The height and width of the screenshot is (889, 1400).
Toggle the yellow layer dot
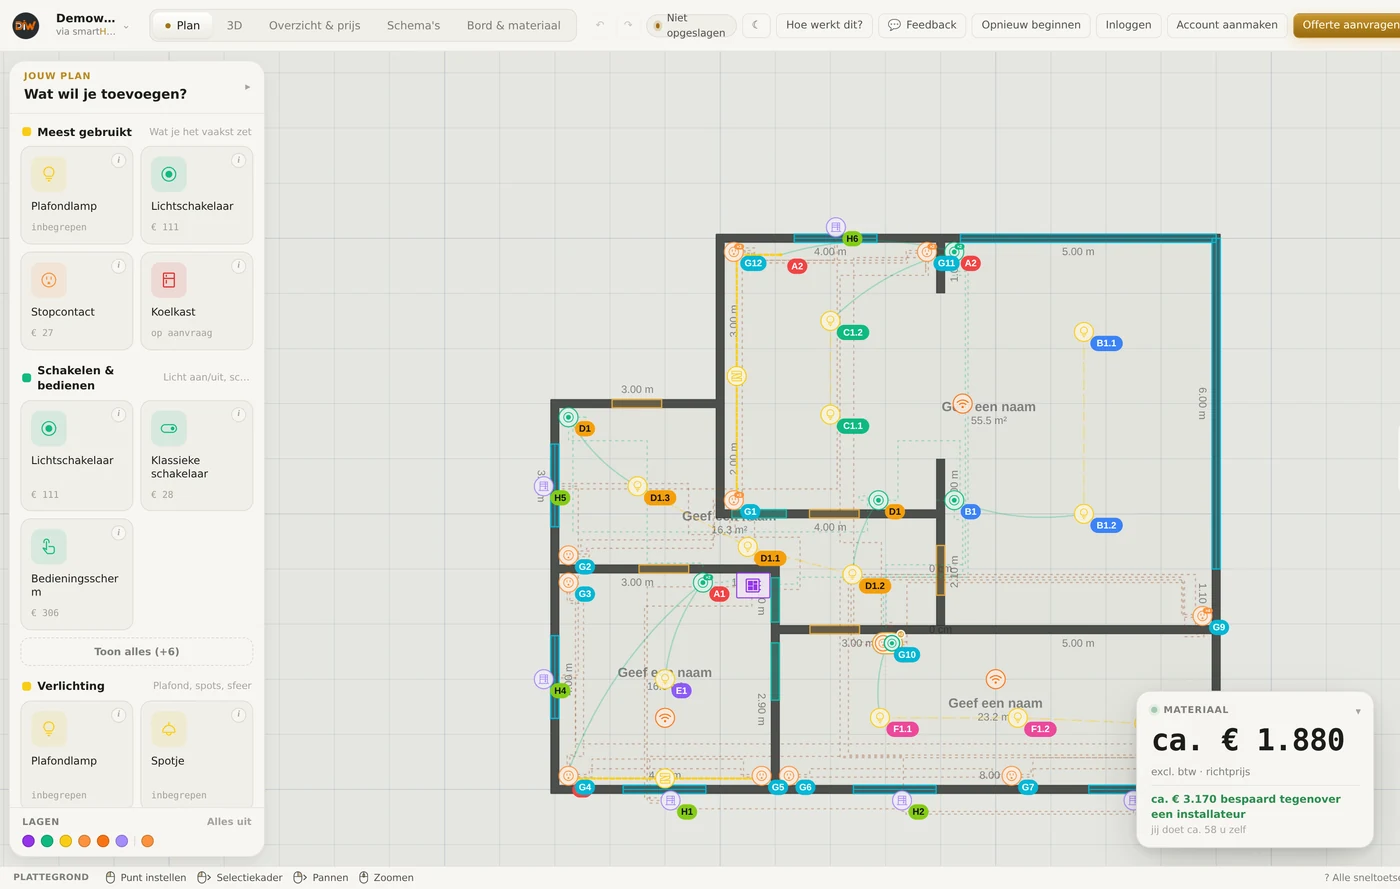pyautogui.click(x=66, y=841)
